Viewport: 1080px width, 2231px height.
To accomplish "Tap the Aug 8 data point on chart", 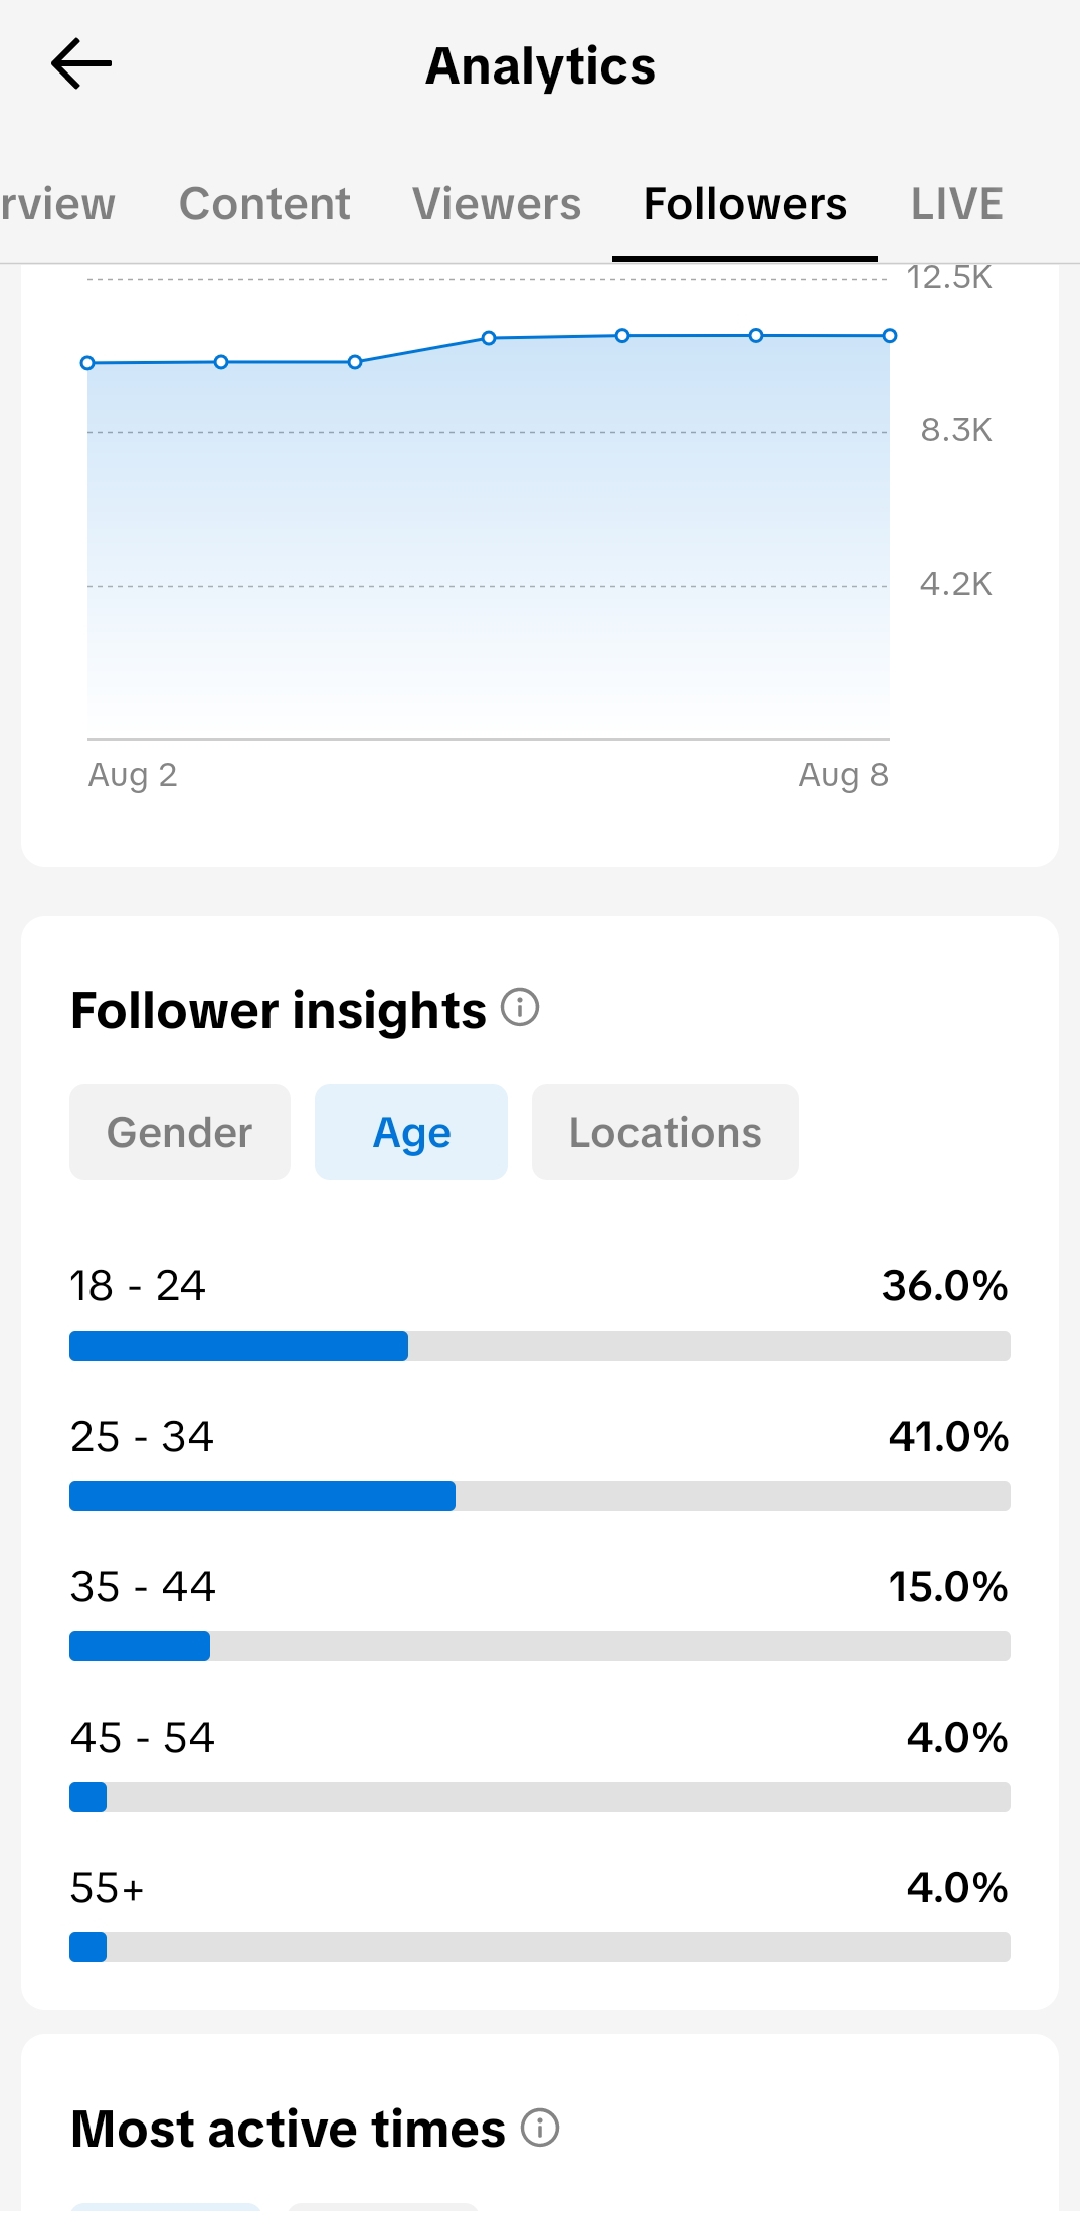I will coord(890,336).
